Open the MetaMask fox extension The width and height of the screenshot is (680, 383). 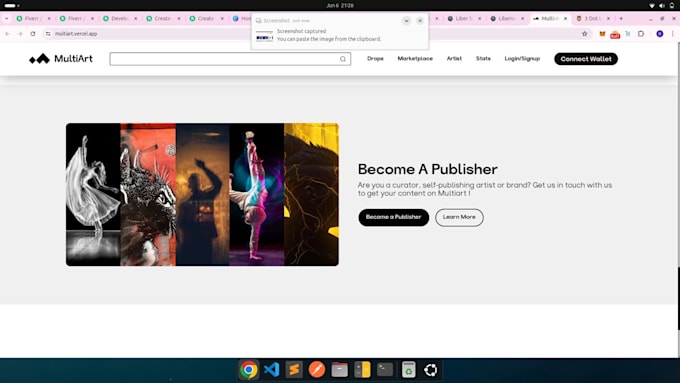(x=602, y=33)
